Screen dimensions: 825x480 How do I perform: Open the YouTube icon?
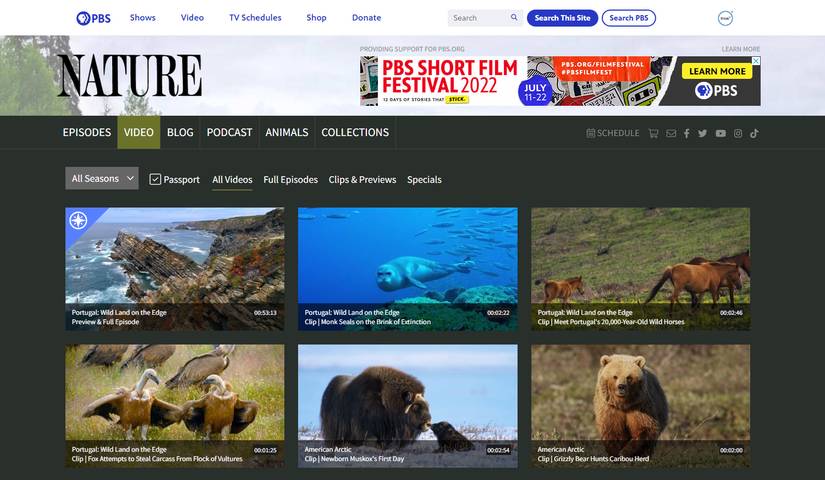point(721,133)
